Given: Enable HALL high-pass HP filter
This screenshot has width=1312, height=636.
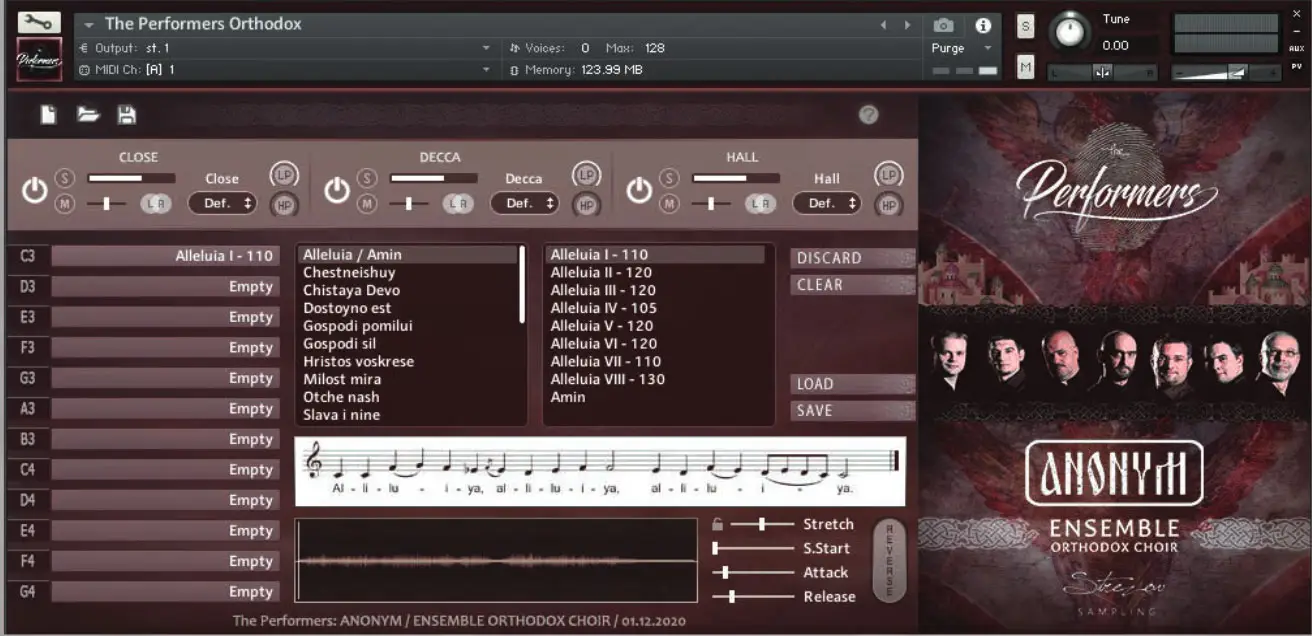Looking at the screenshot, I should coord(888,205).
